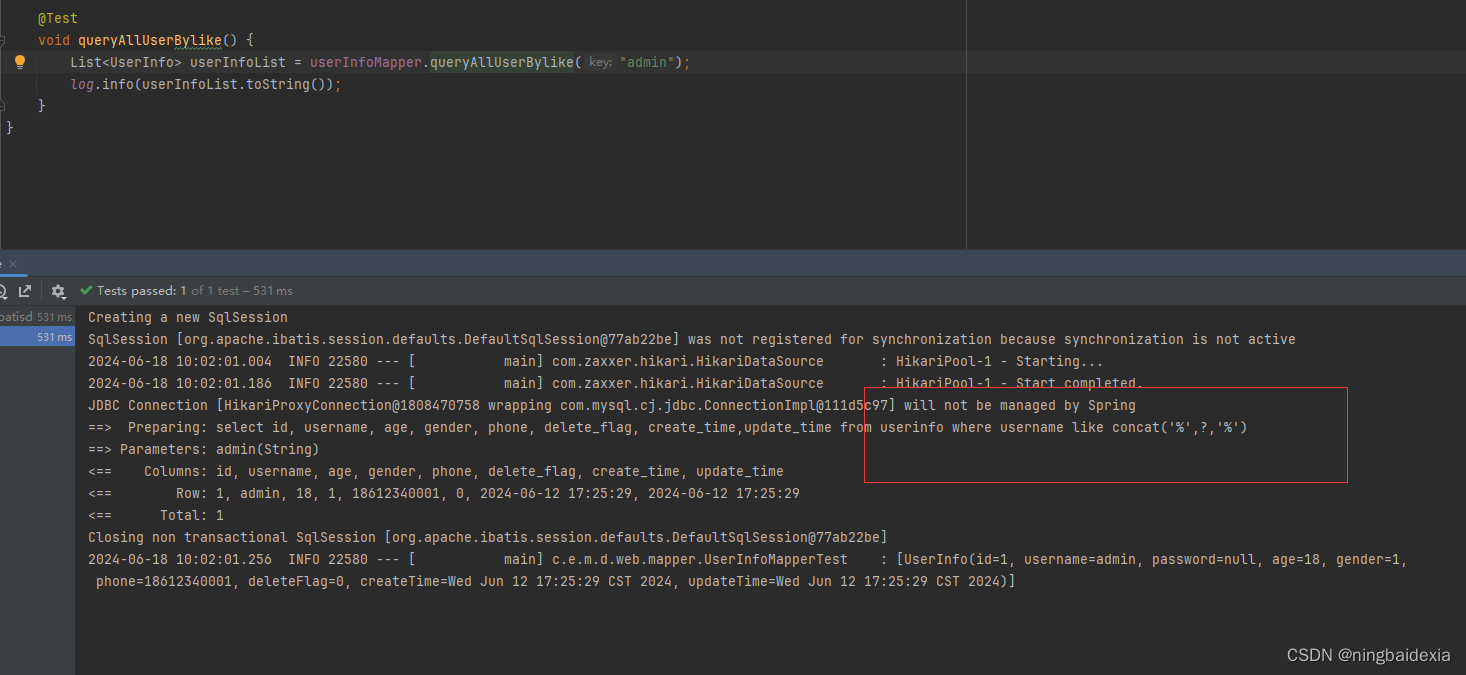Select the highlighted 531 ms test row
1466x675 pixels.
37,337
